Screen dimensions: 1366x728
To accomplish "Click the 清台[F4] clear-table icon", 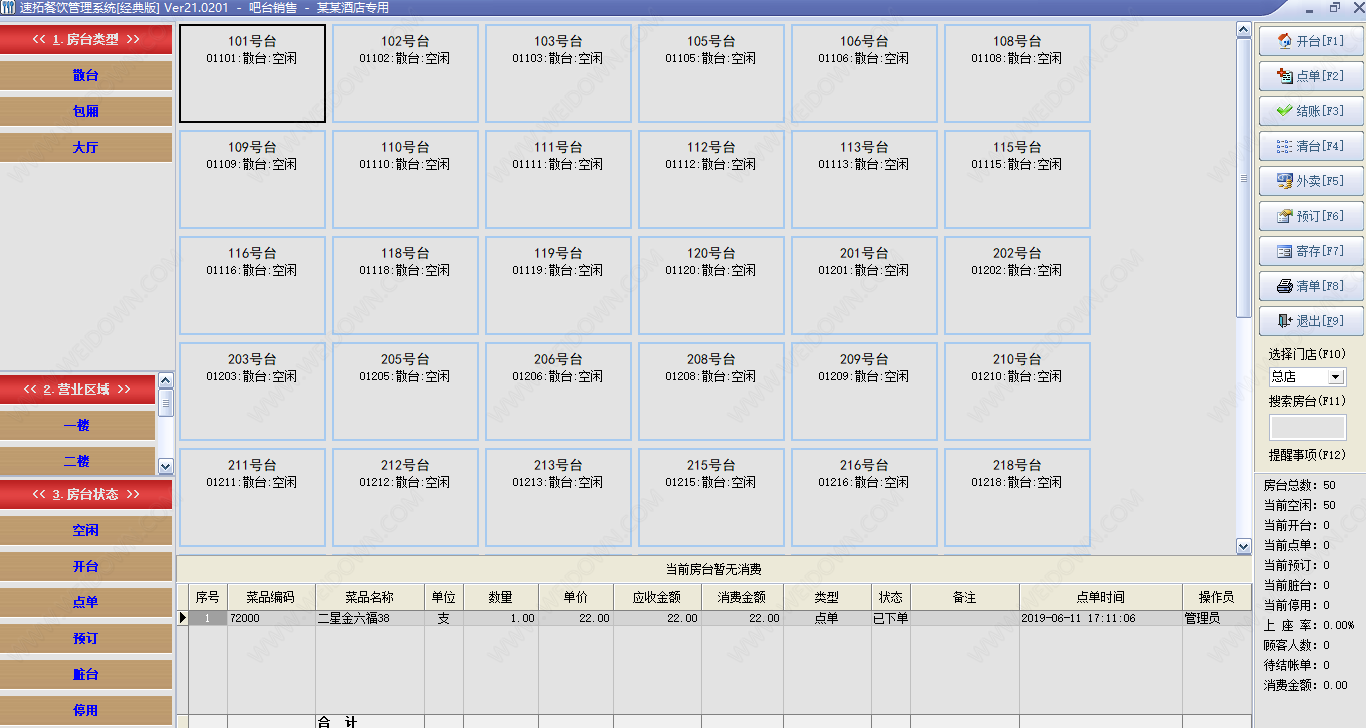I will pyautogui.click(x=1286, y=146).
